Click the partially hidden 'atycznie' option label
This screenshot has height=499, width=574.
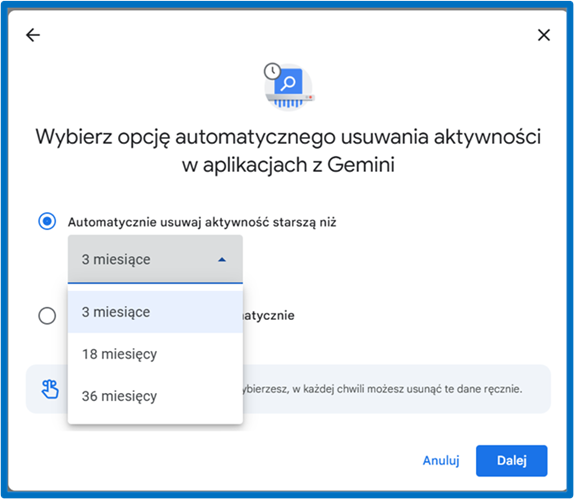tap(269, 316)
